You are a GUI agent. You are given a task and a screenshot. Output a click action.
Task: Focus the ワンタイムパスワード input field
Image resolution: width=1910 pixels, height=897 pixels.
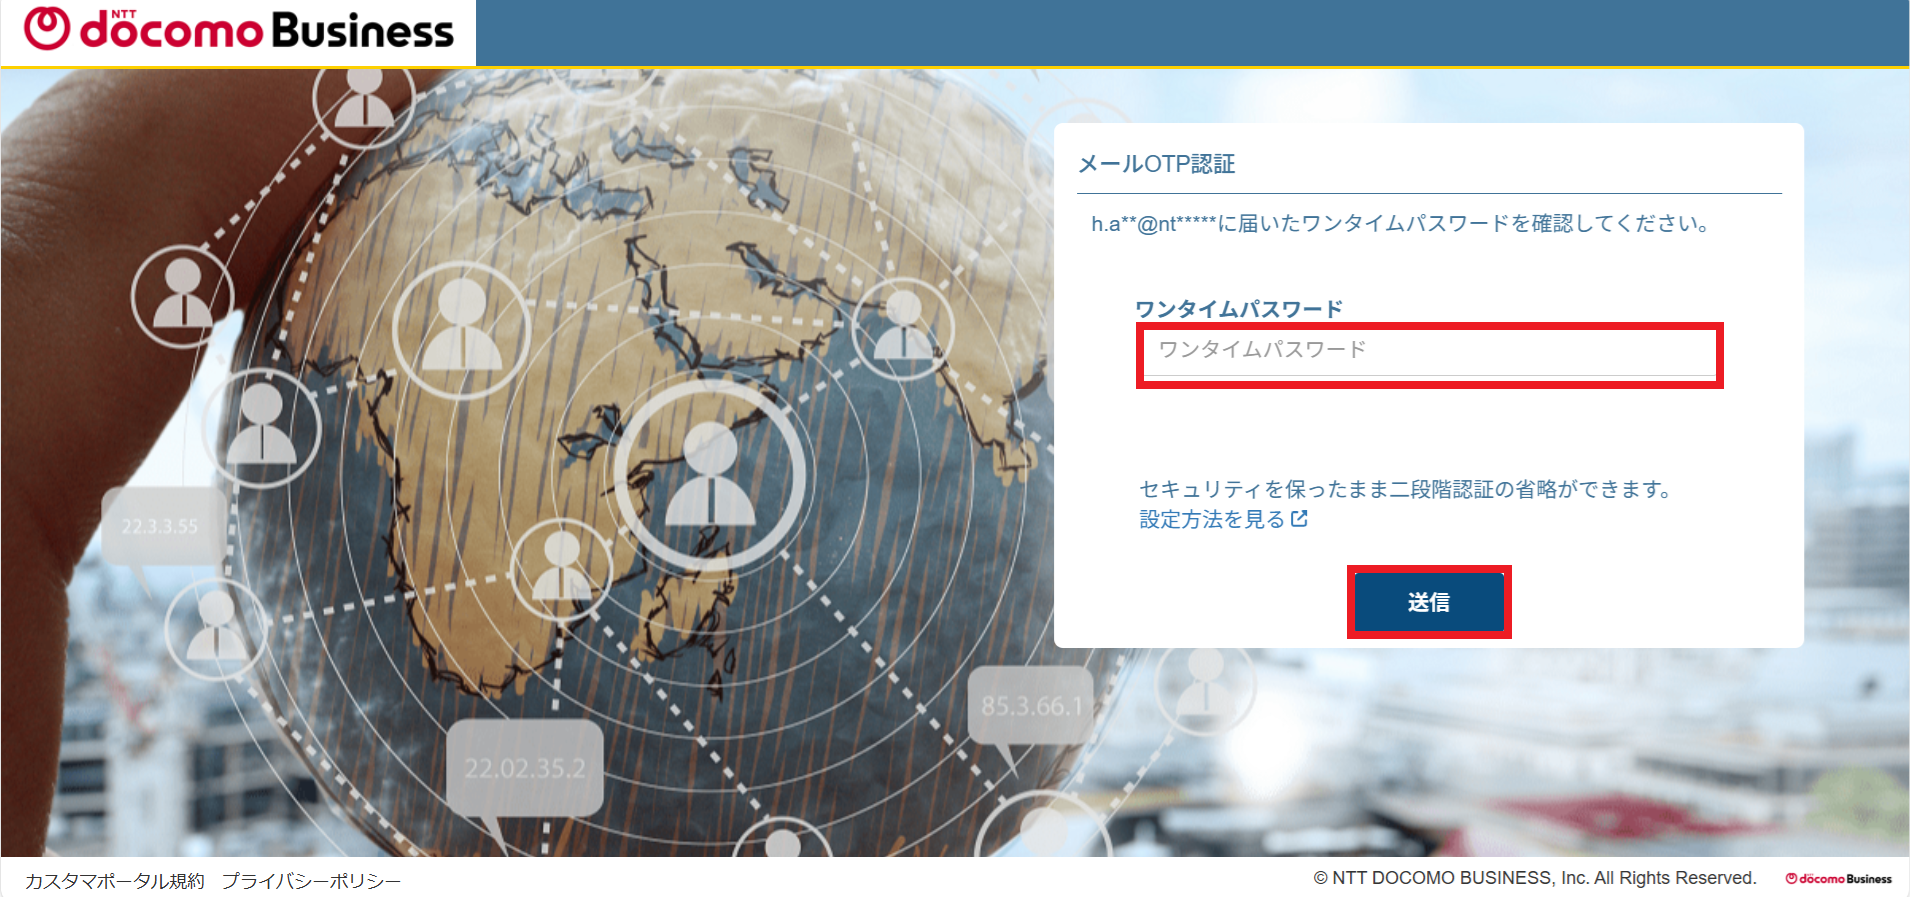pyautogui.click(x=1429, y=353)
